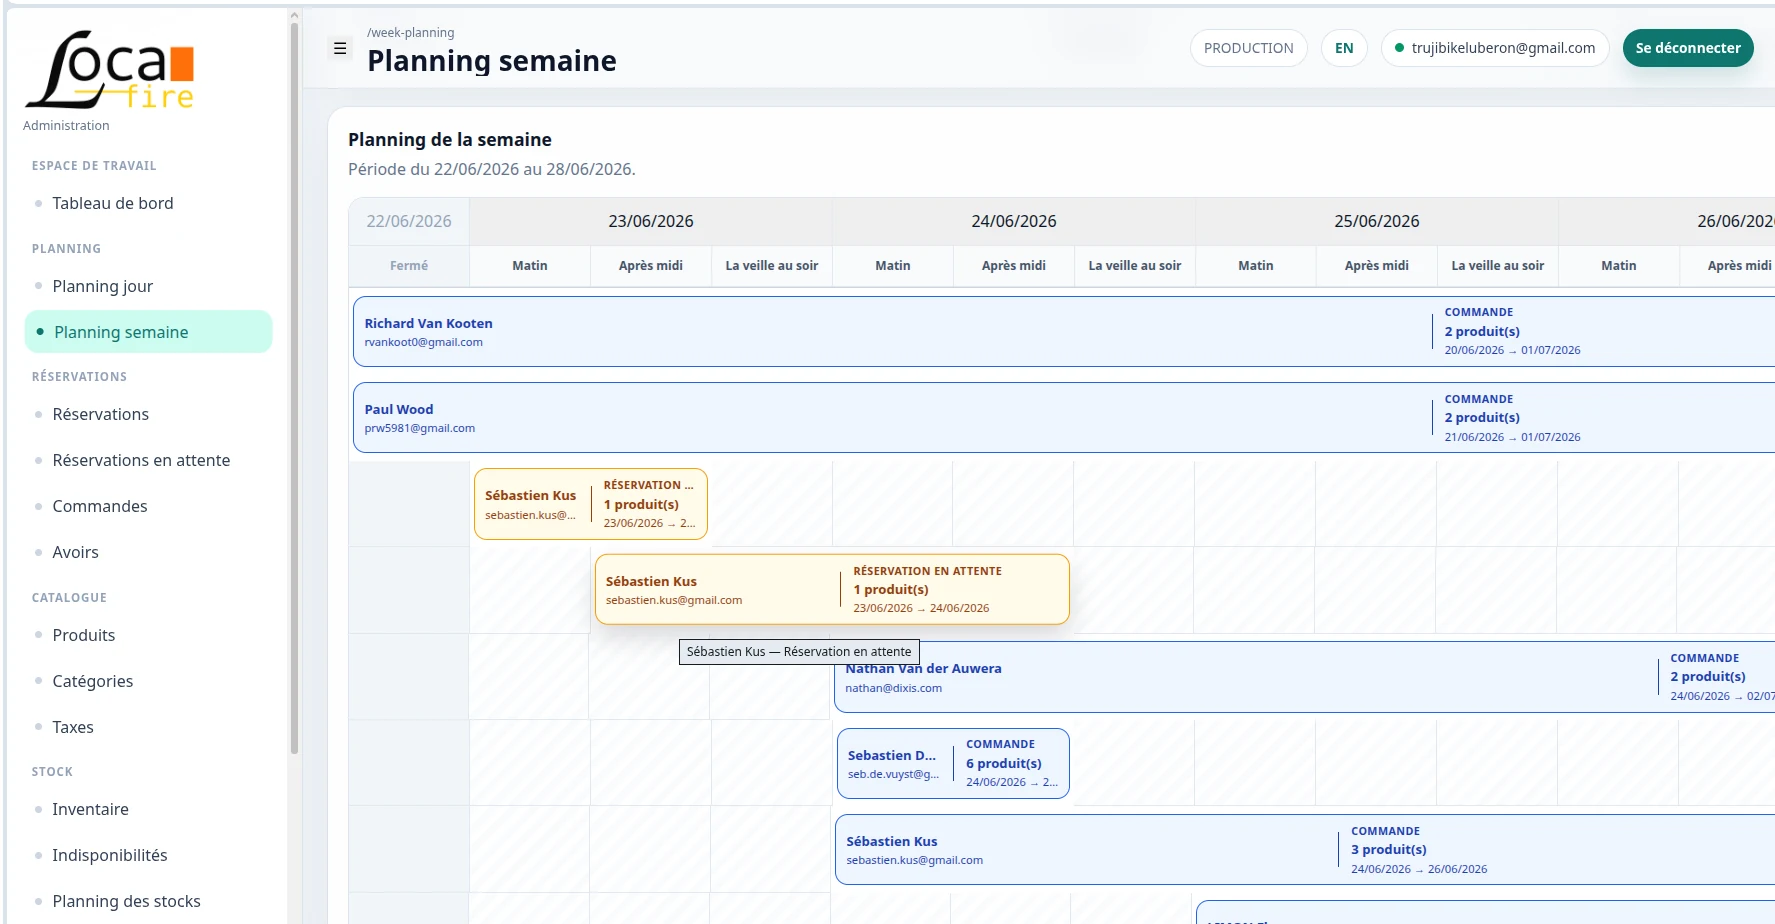Viewport: 1775px width, 924px height.
Task: Click the PRODUCTION environment badge
Action: tap(1248, 48)
